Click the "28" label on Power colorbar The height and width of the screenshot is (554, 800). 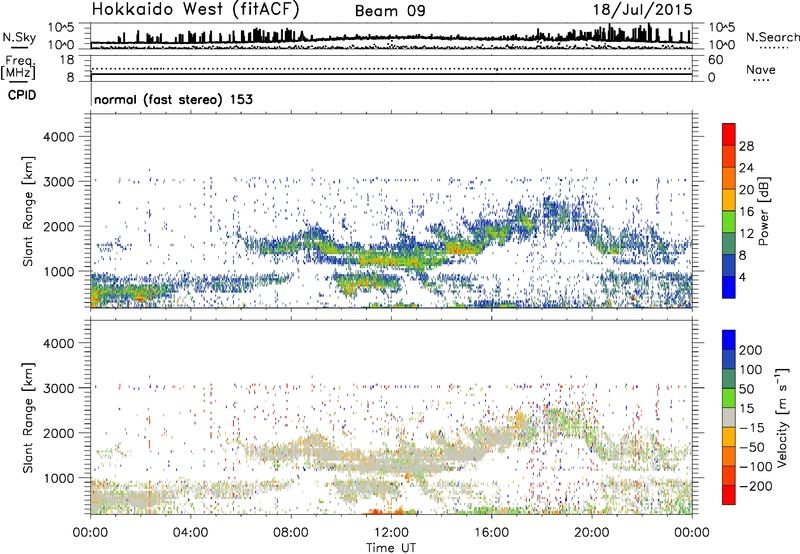click(x=746, y=146)
